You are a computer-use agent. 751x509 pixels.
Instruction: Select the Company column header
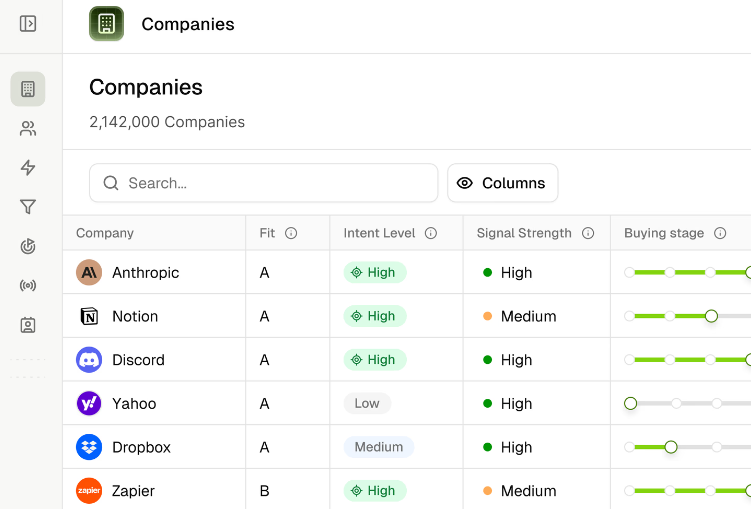point(105,233)
